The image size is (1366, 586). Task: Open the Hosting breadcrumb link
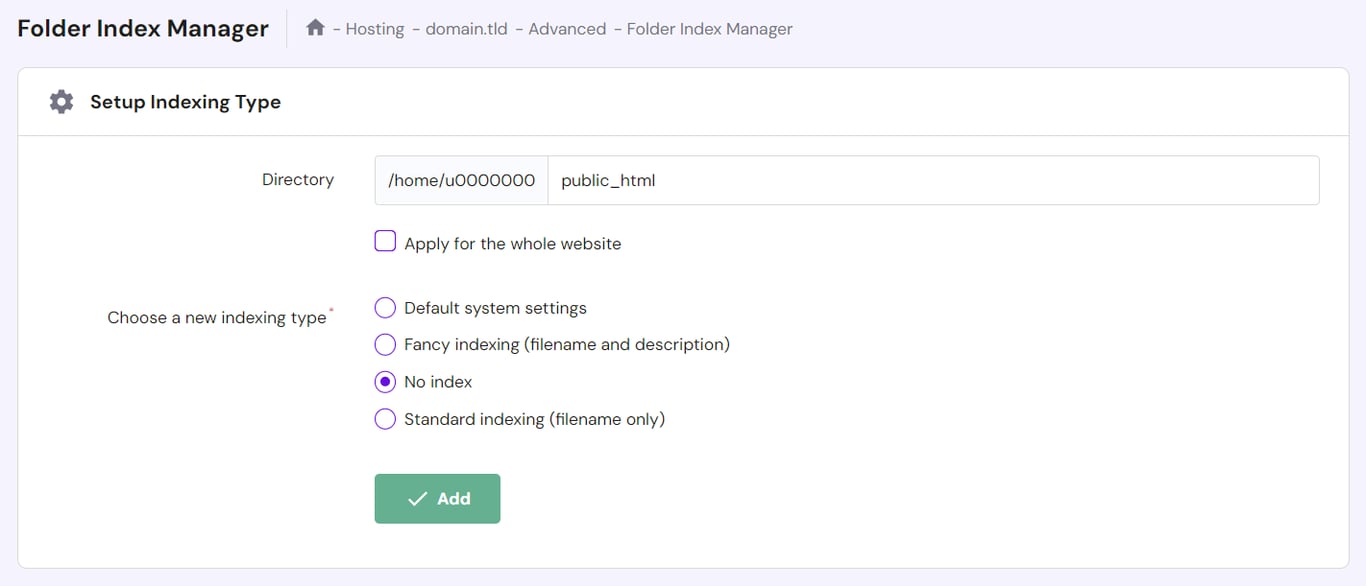(x=373, y=29)
